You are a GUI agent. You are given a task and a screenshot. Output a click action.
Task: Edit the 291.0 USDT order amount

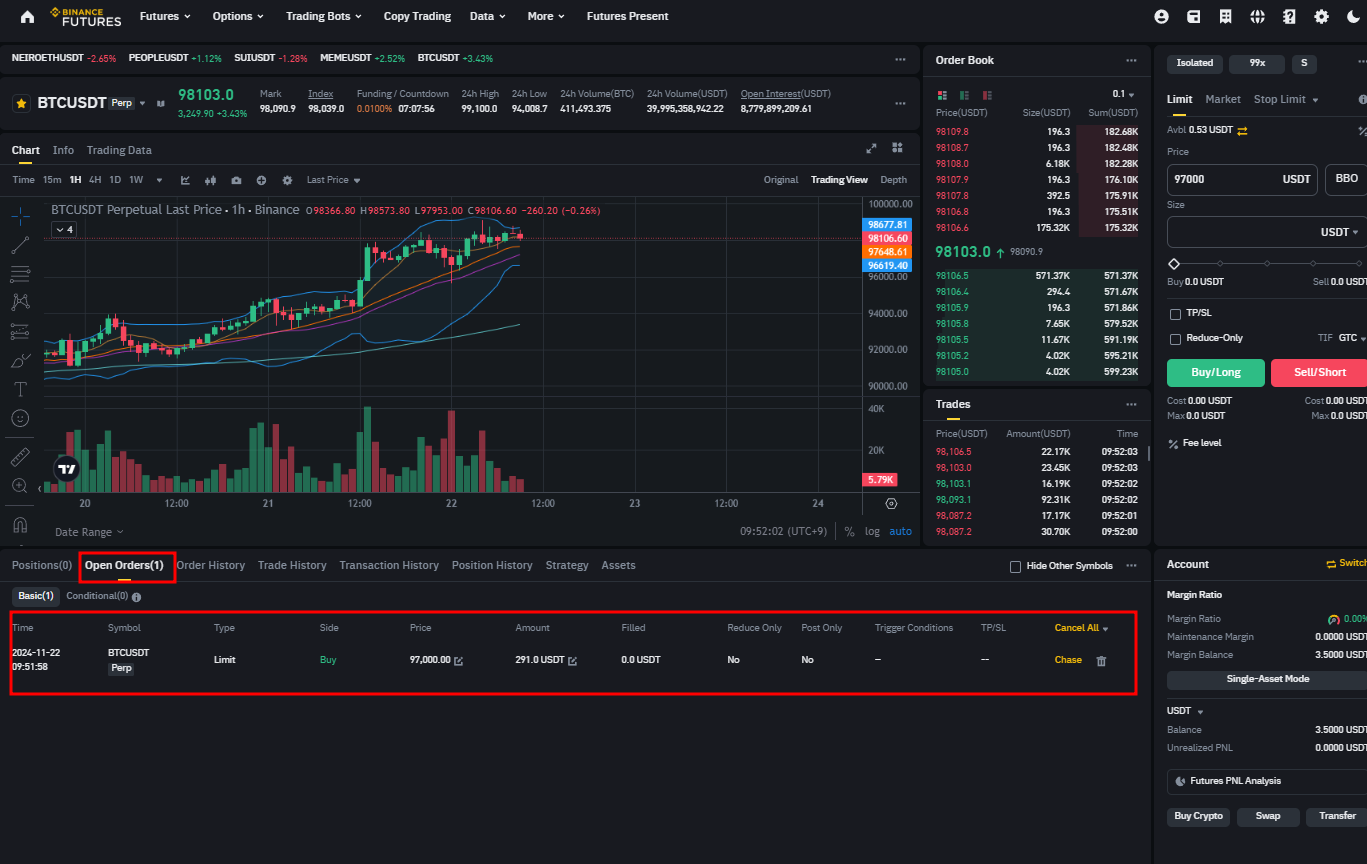[x=573, y=661]
